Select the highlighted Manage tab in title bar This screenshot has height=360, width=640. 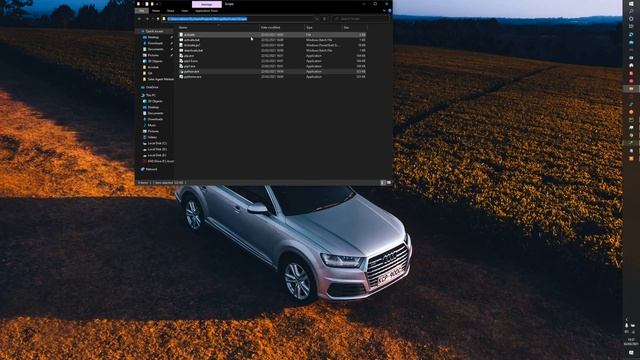click(207, 4)
